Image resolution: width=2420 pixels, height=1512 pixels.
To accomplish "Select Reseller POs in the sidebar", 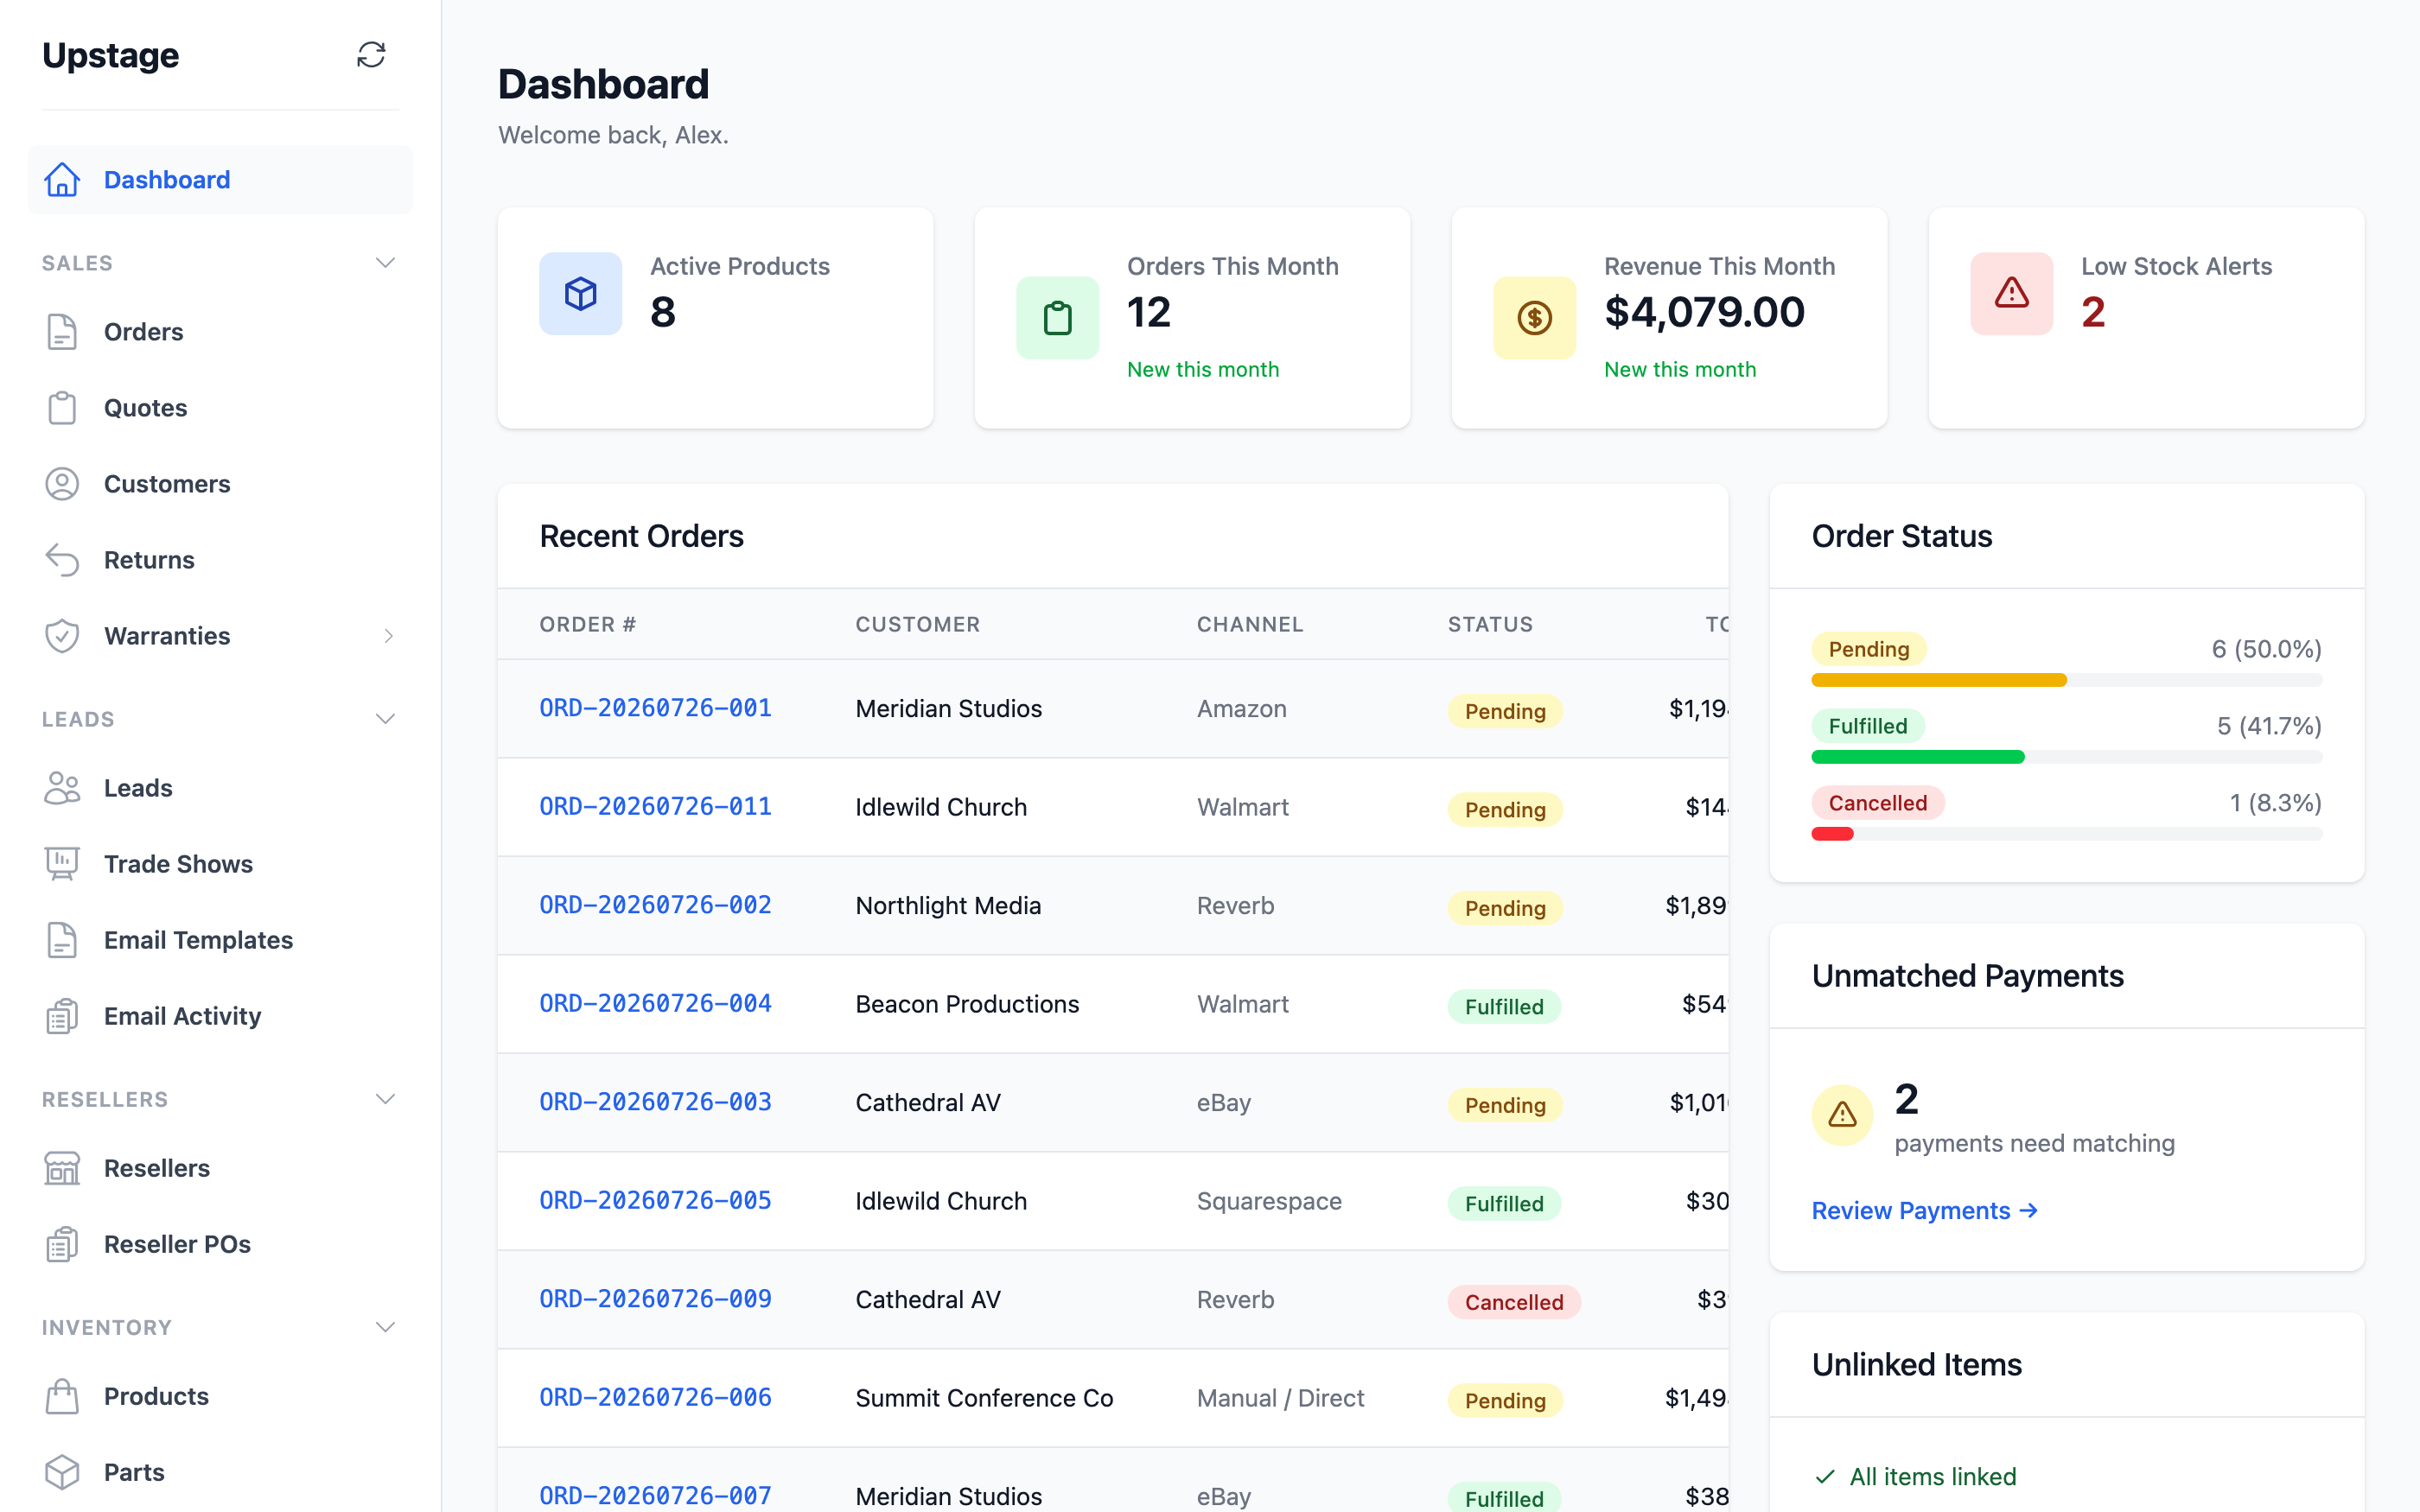I will pos(220,1244).
